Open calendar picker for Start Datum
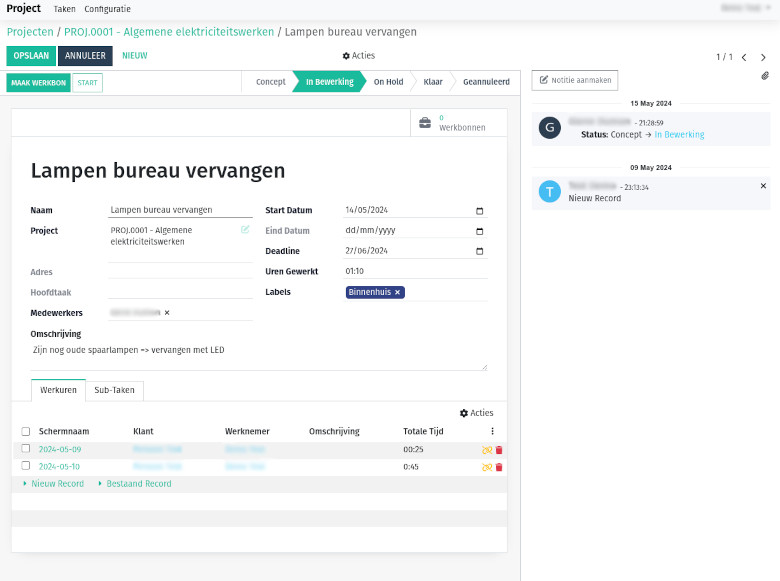780x581 pixels. (x=480, y=211)
